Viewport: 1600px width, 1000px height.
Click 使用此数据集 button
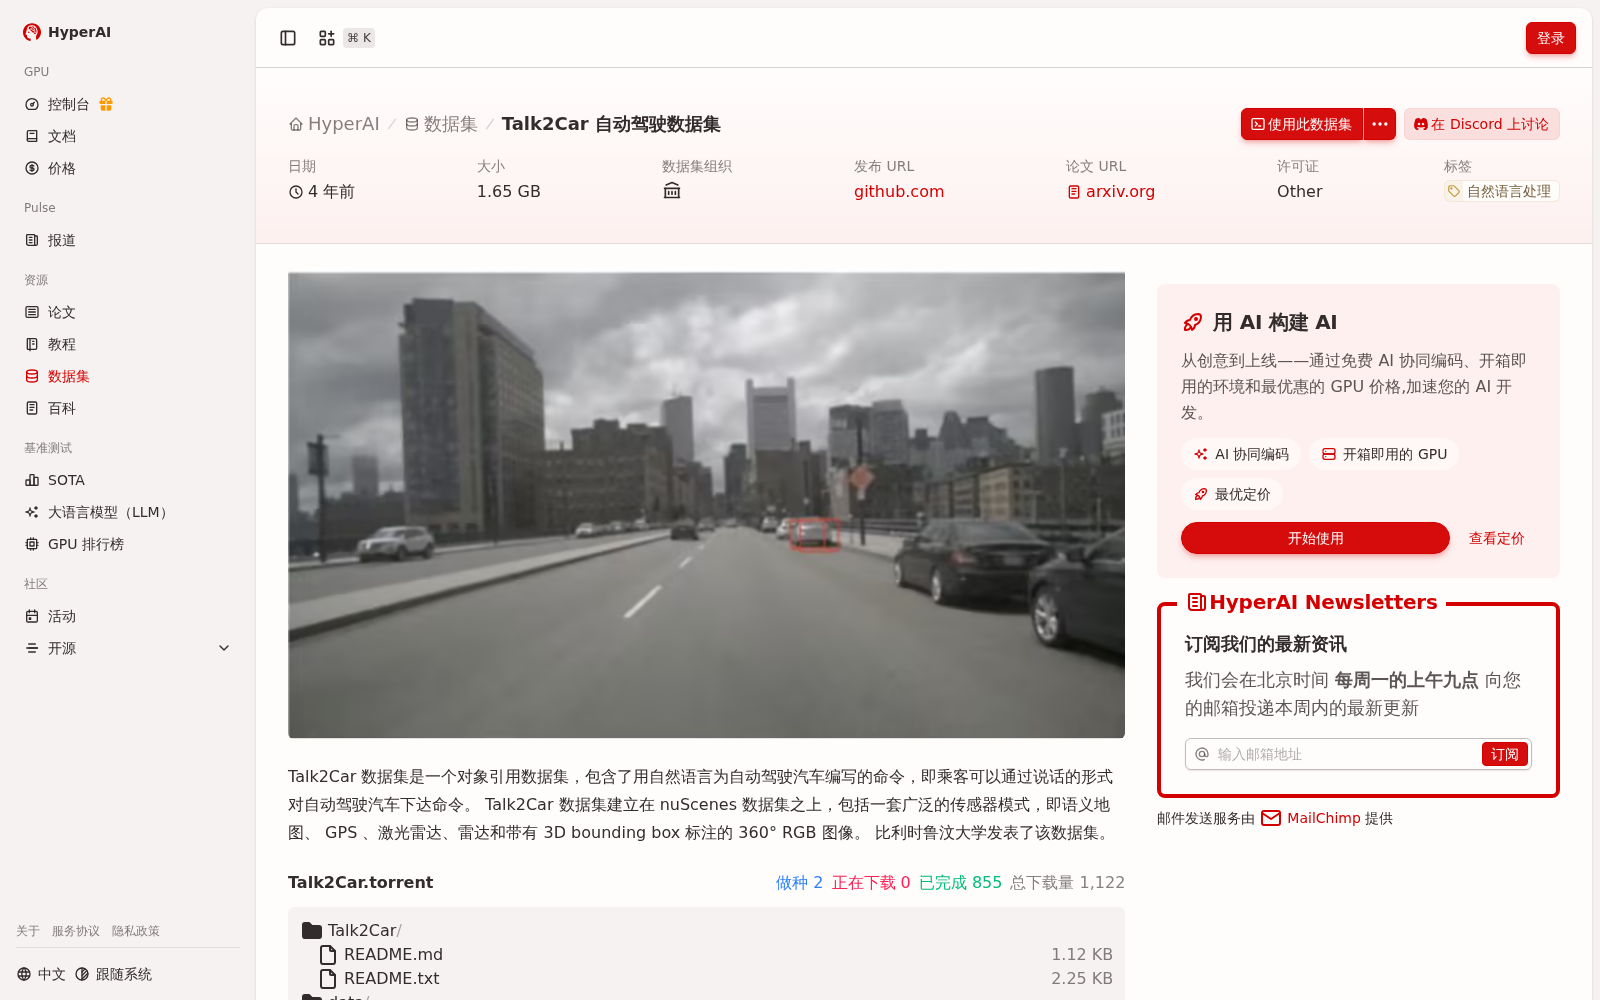point(1302,124)
